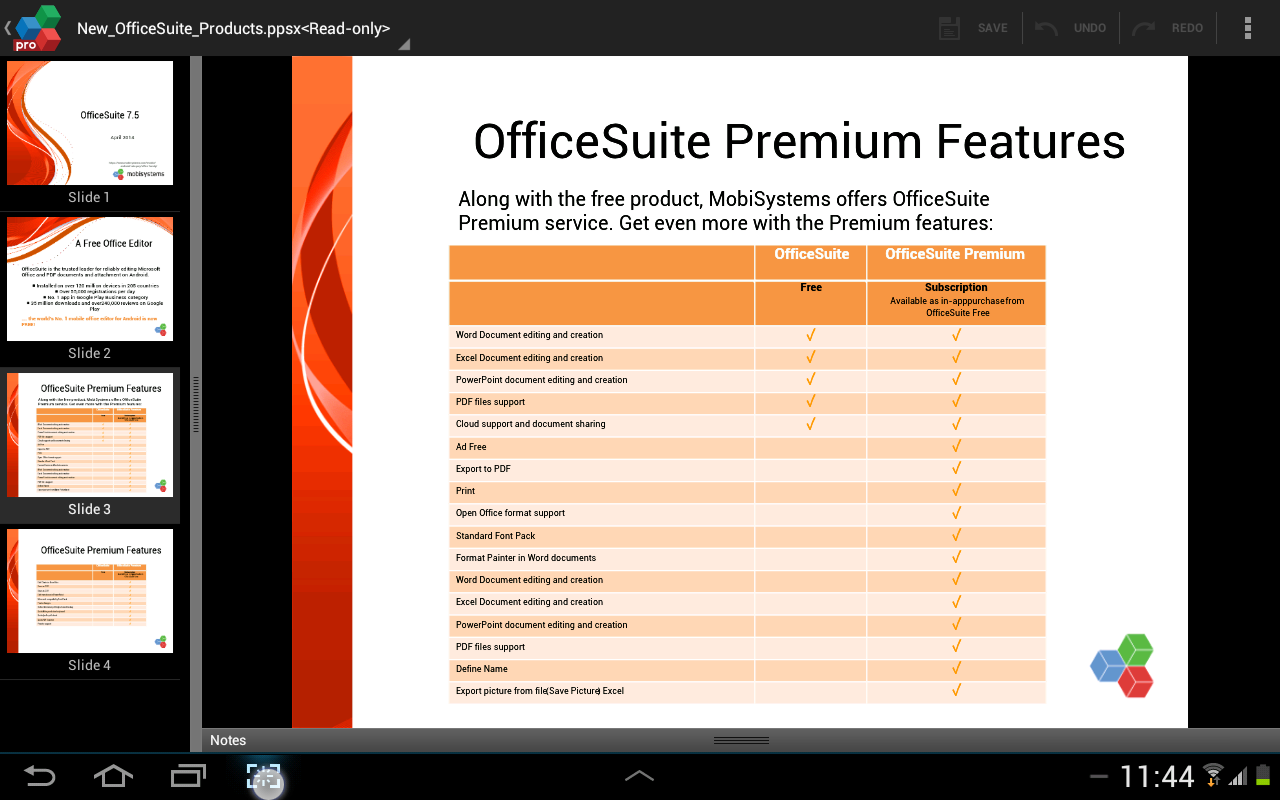
Task: Click the Free column checkmark for Cloud support
Action: 811,424
